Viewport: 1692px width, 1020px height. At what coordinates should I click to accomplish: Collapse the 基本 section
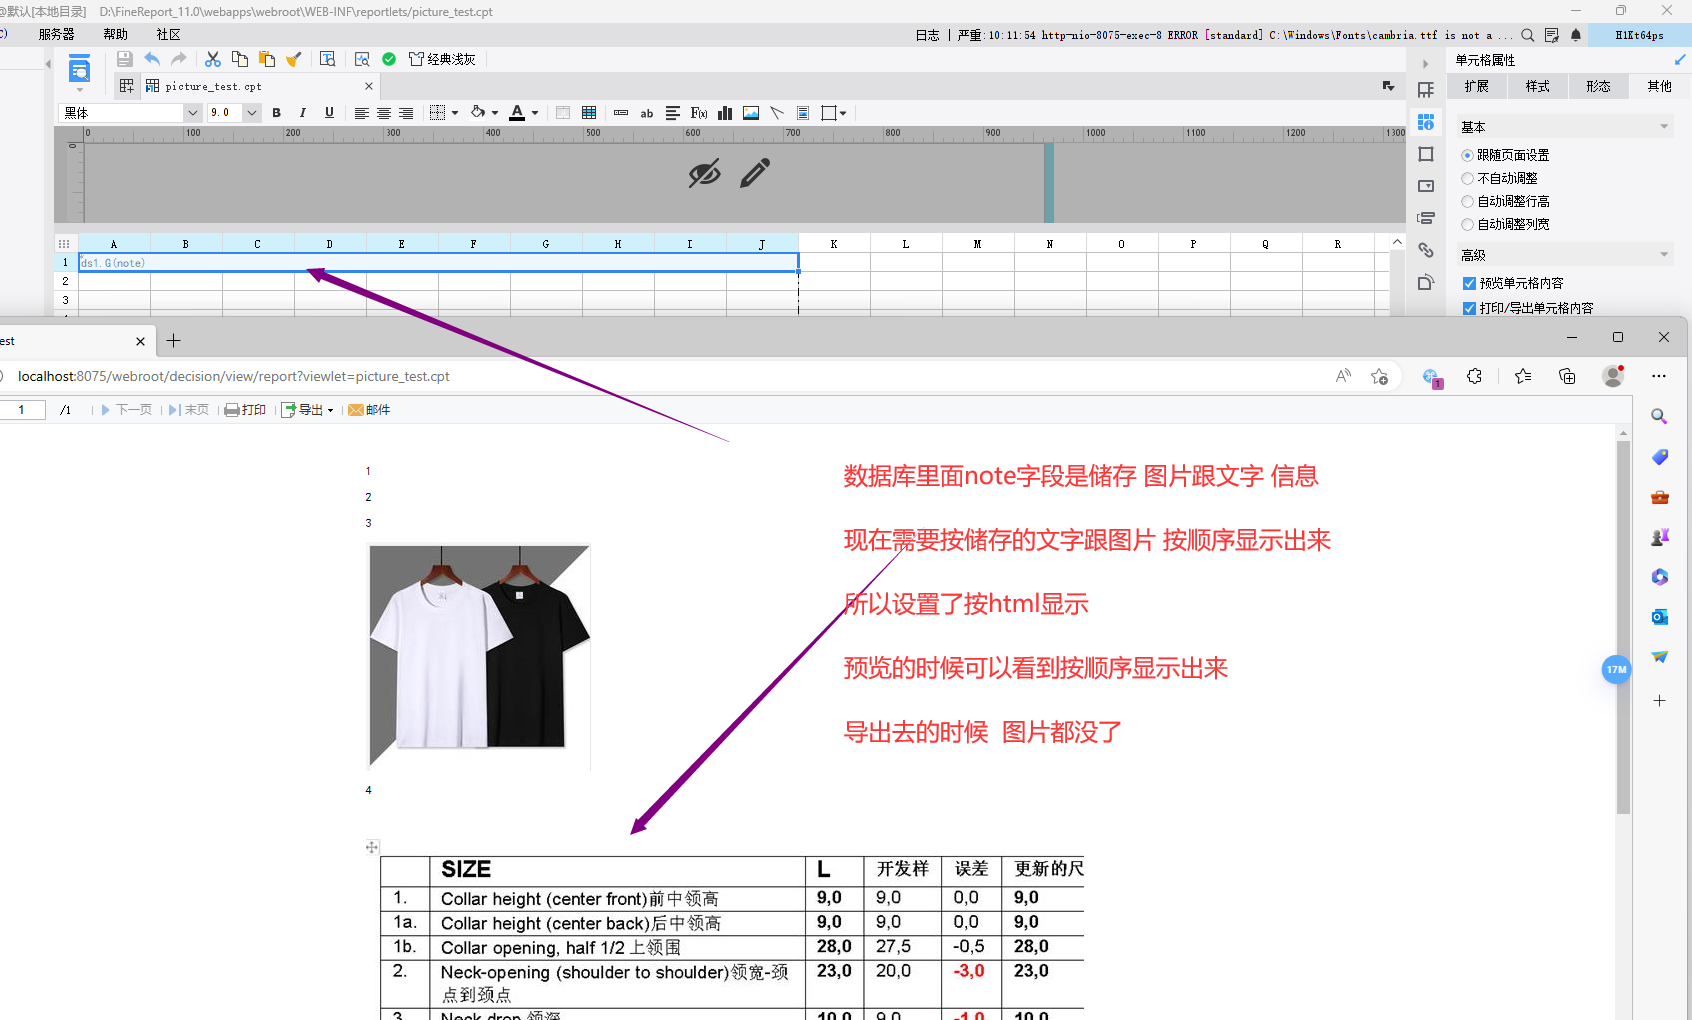[x=1664, y=127]
